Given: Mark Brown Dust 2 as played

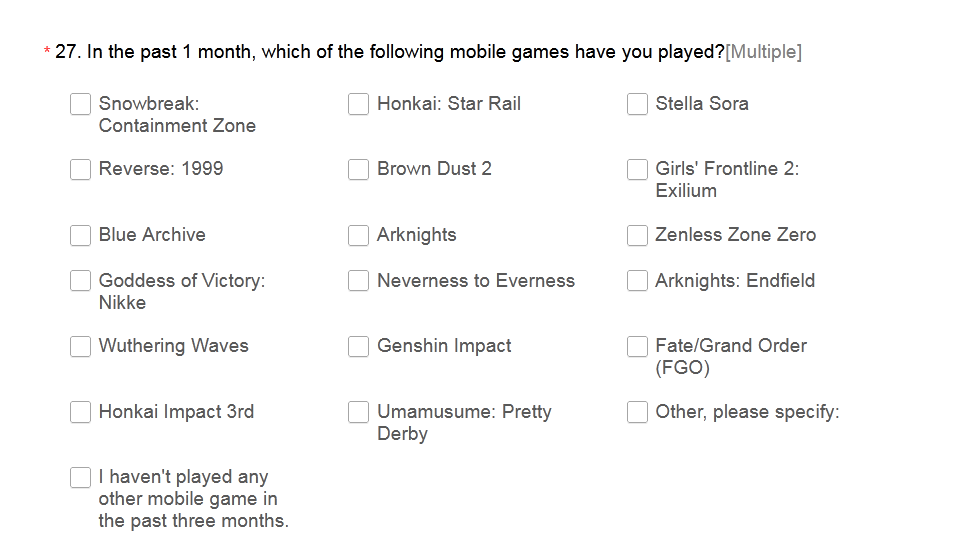Looking at the screenshot, I should 359,169.
